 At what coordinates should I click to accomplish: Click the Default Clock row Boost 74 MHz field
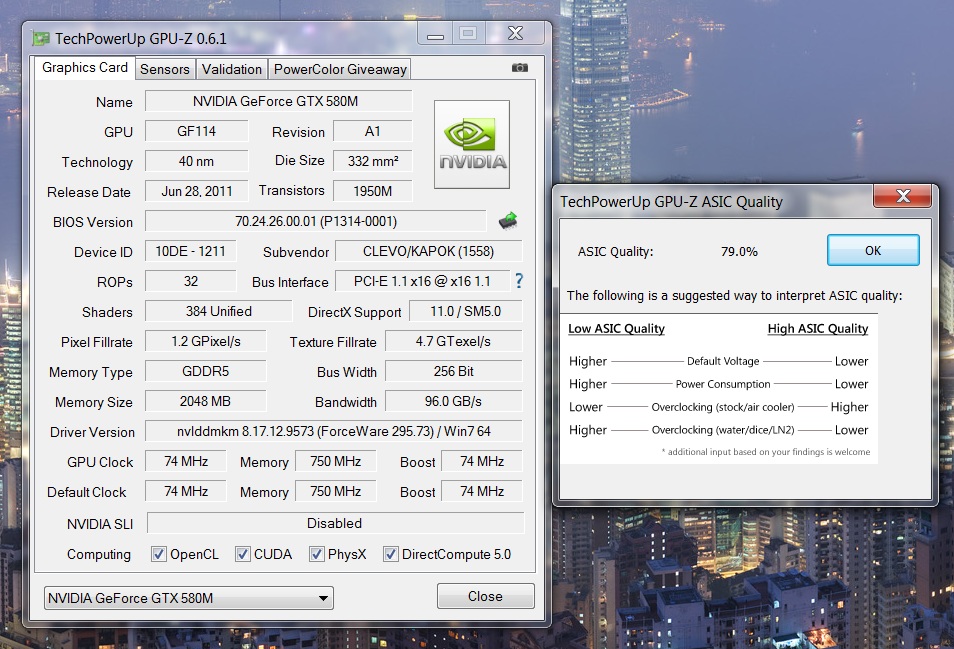click(482, 491)
